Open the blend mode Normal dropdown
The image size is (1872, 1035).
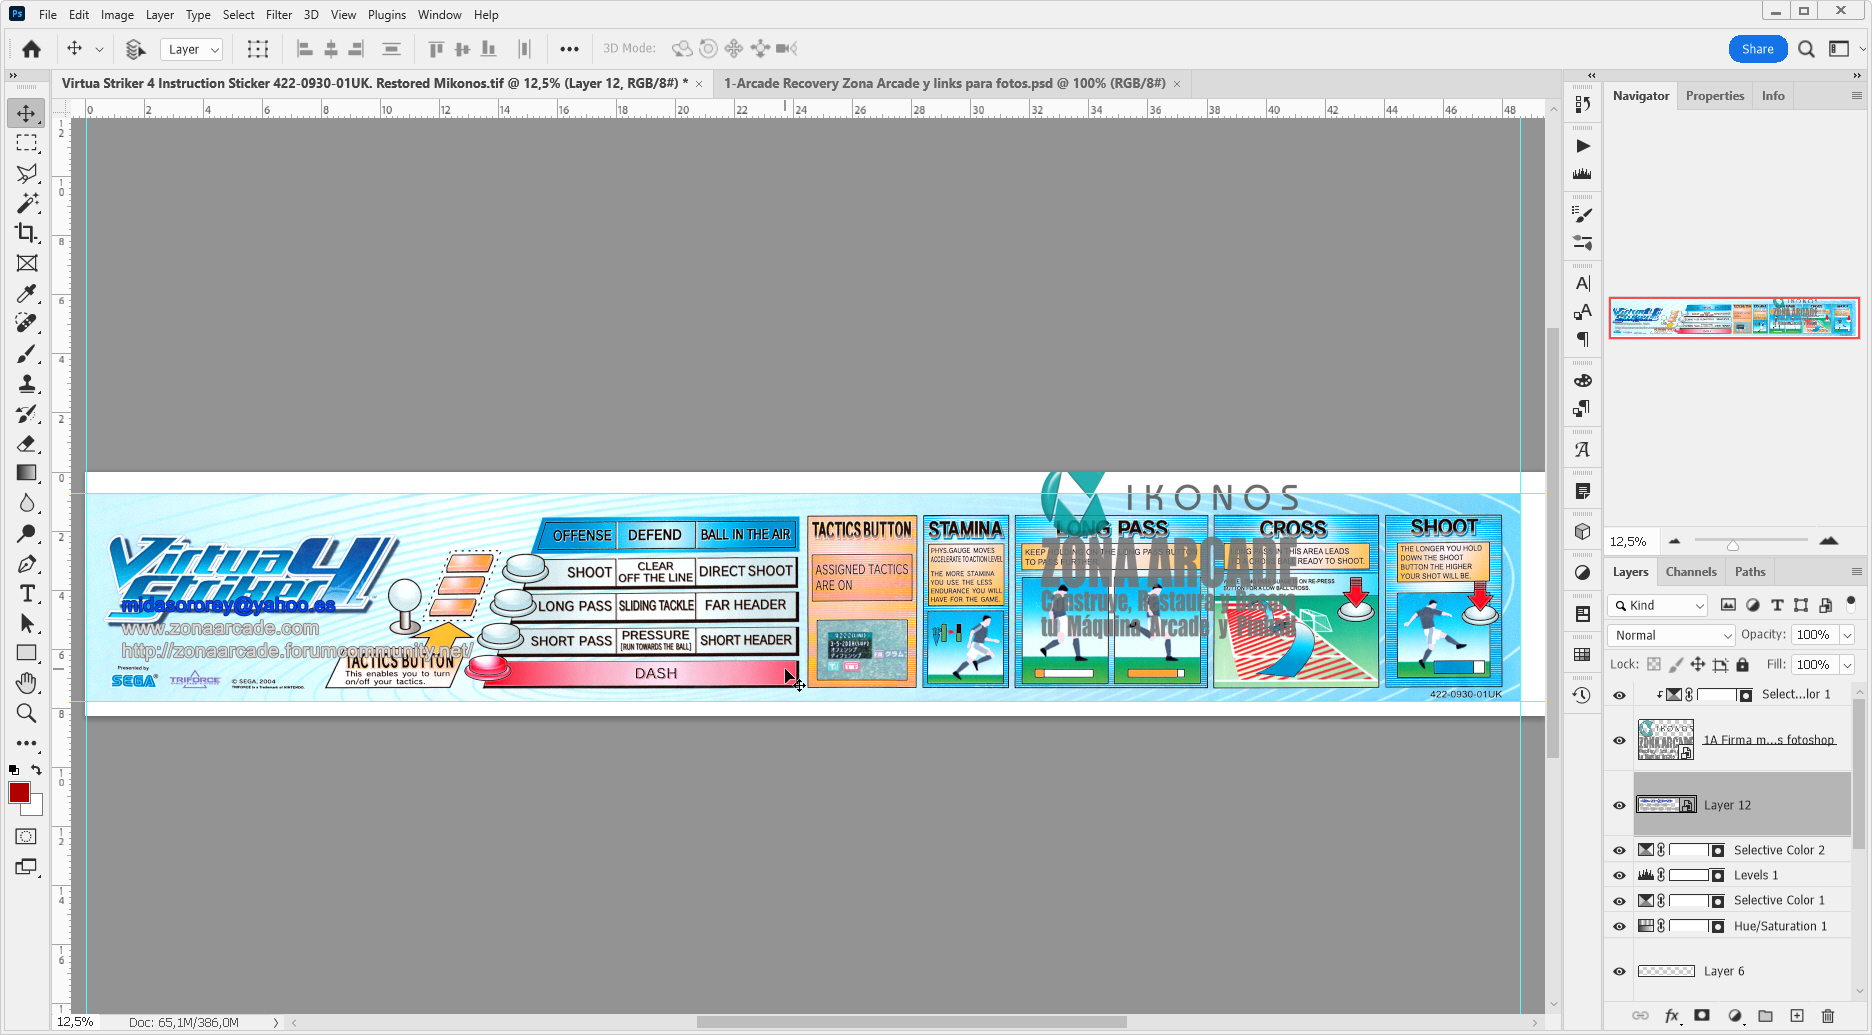[1670, 635]
